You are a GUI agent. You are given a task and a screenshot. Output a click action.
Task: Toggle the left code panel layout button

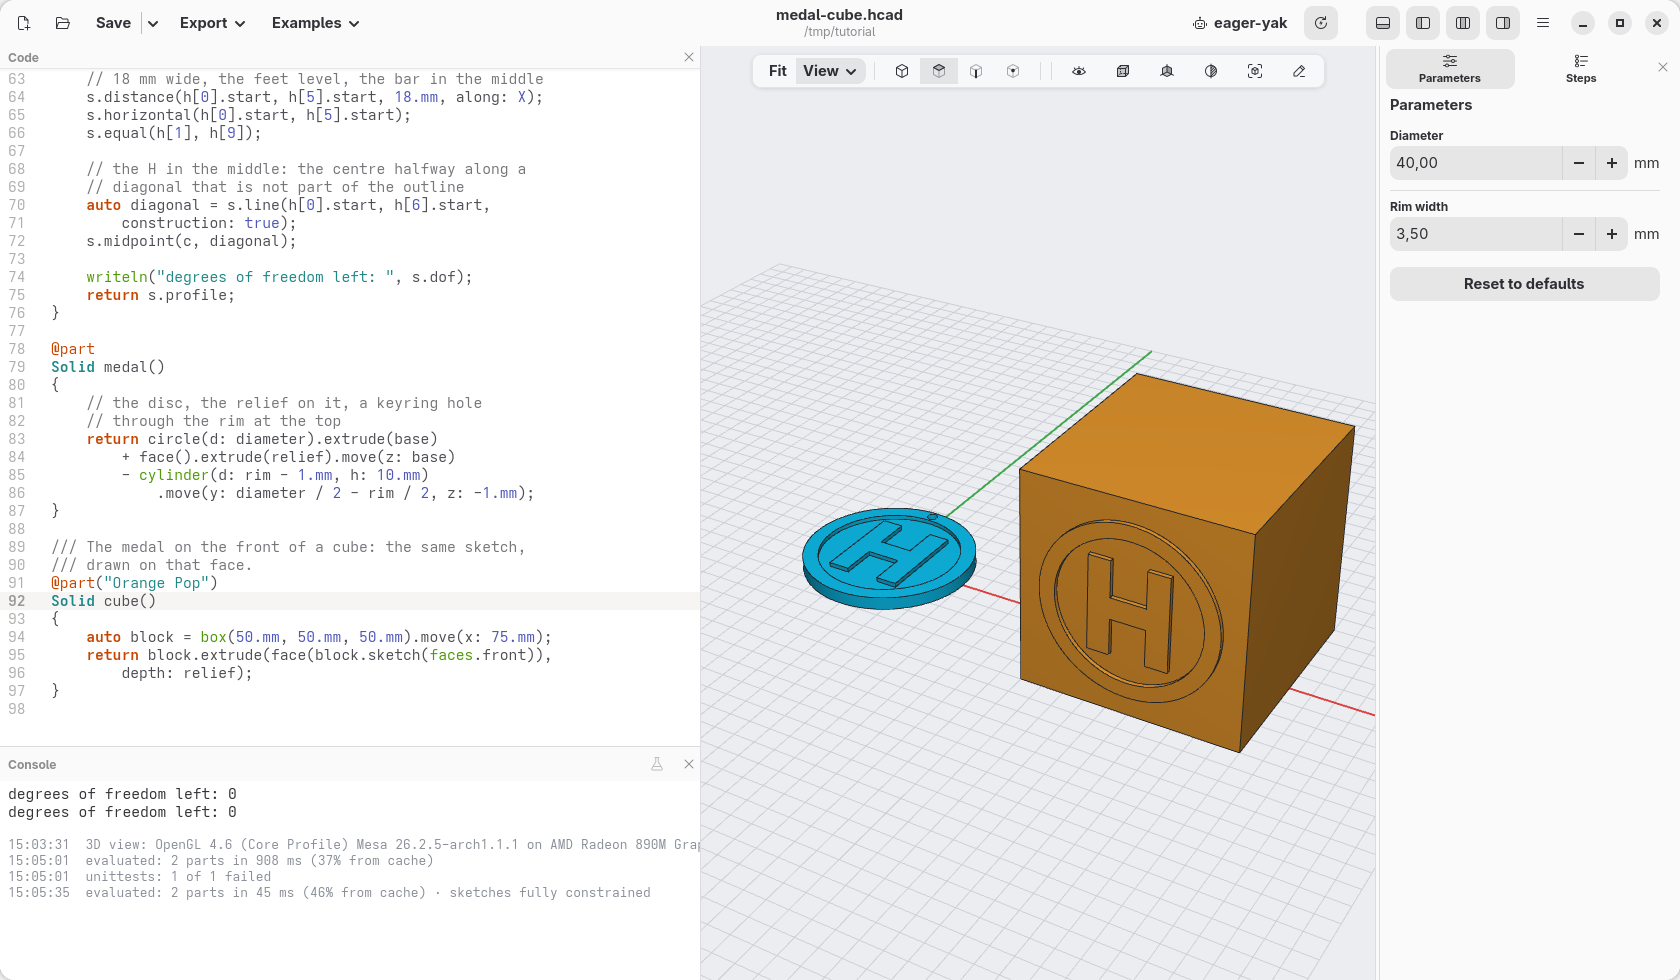coord(1423,23)
